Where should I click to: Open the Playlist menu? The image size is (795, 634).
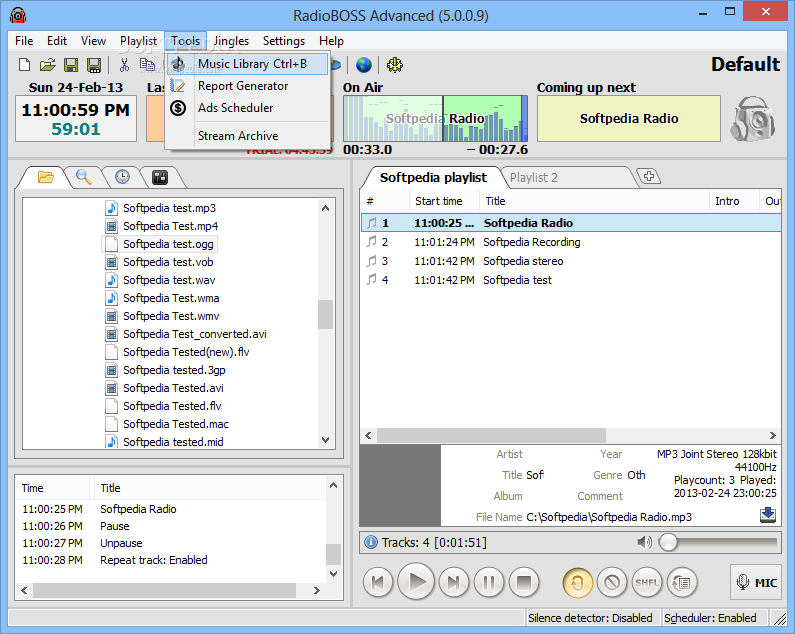point(138,41)
